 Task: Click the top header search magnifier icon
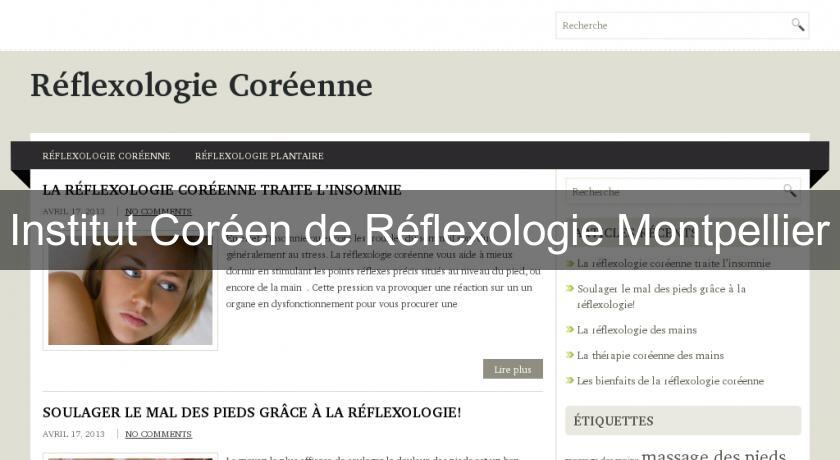coord(798,25)
